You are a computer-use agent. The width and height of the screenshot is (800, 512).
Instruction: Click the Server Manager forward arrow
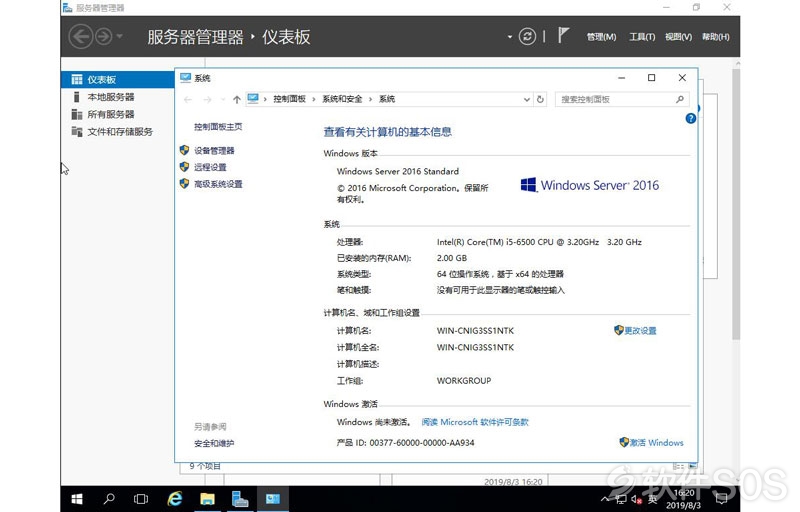point(104,37)
